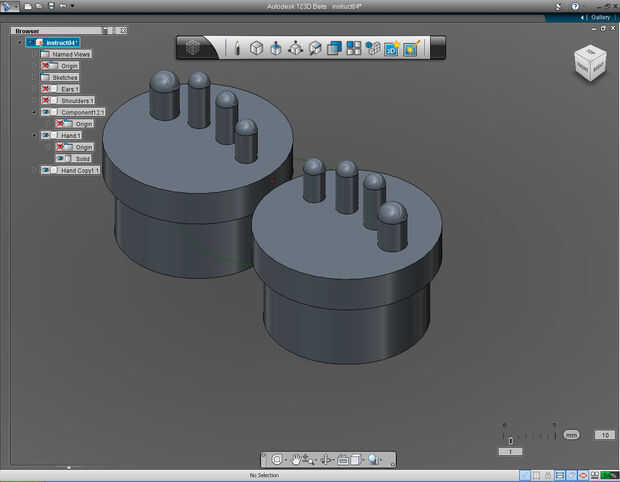This screenshot has height=482, width=620.
Task: Select the Primitives box tool
Action: tap(256, 48)
